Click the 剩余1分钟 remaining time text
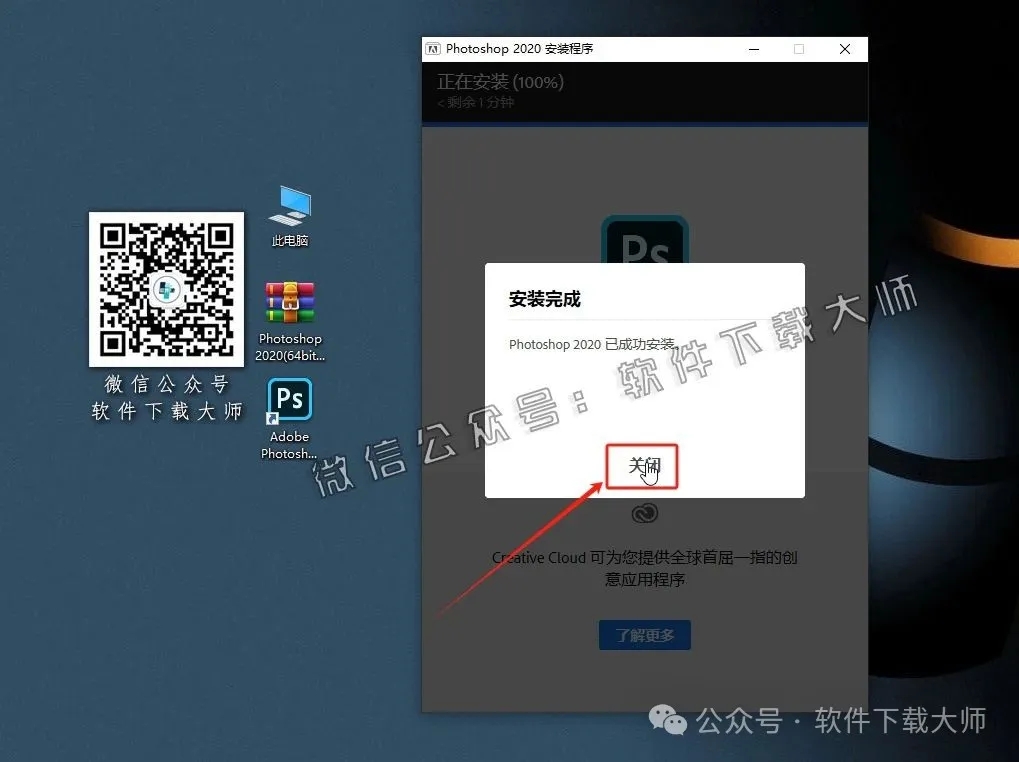Screen dimensions: 1019x762 [x=474, y=104]
